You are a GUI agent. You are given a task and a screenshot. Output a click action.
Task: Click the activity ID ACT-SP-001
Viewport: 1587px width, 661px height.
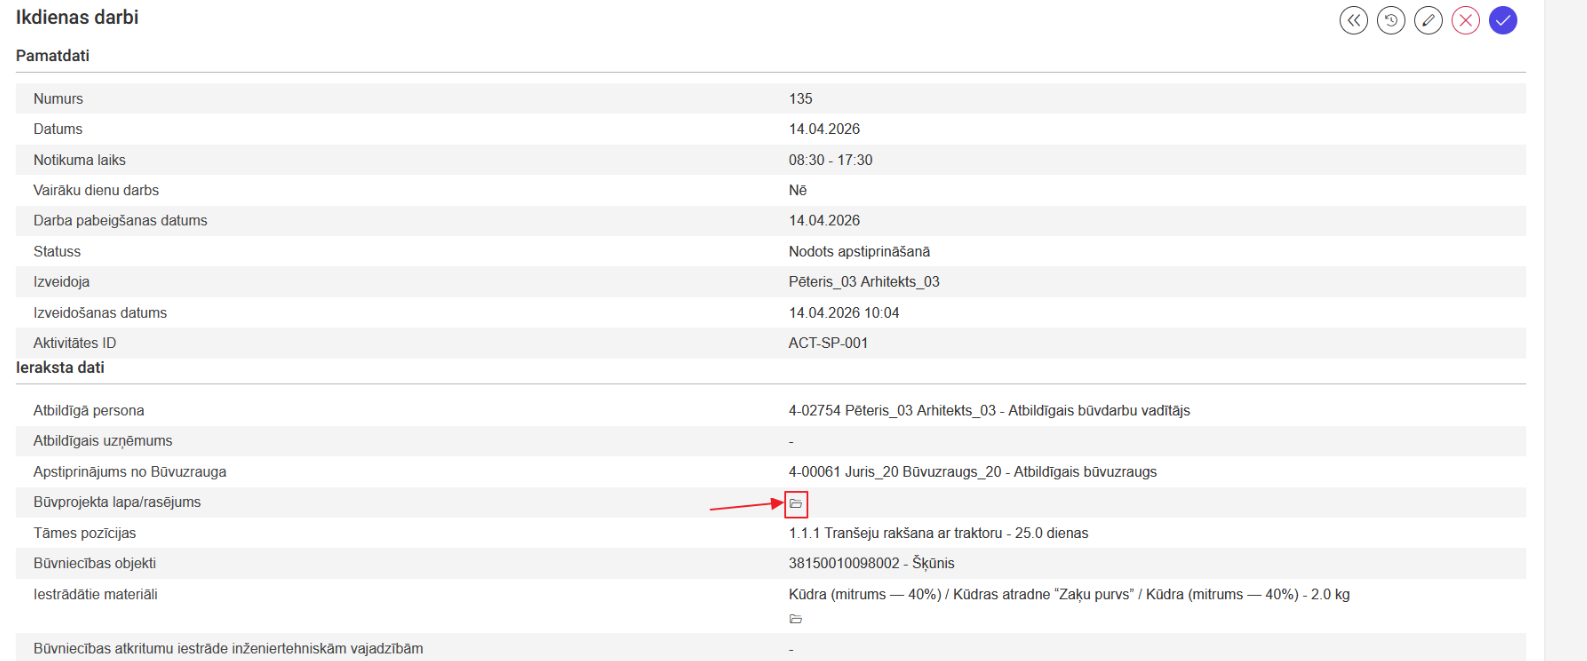[x=828, y=343]
